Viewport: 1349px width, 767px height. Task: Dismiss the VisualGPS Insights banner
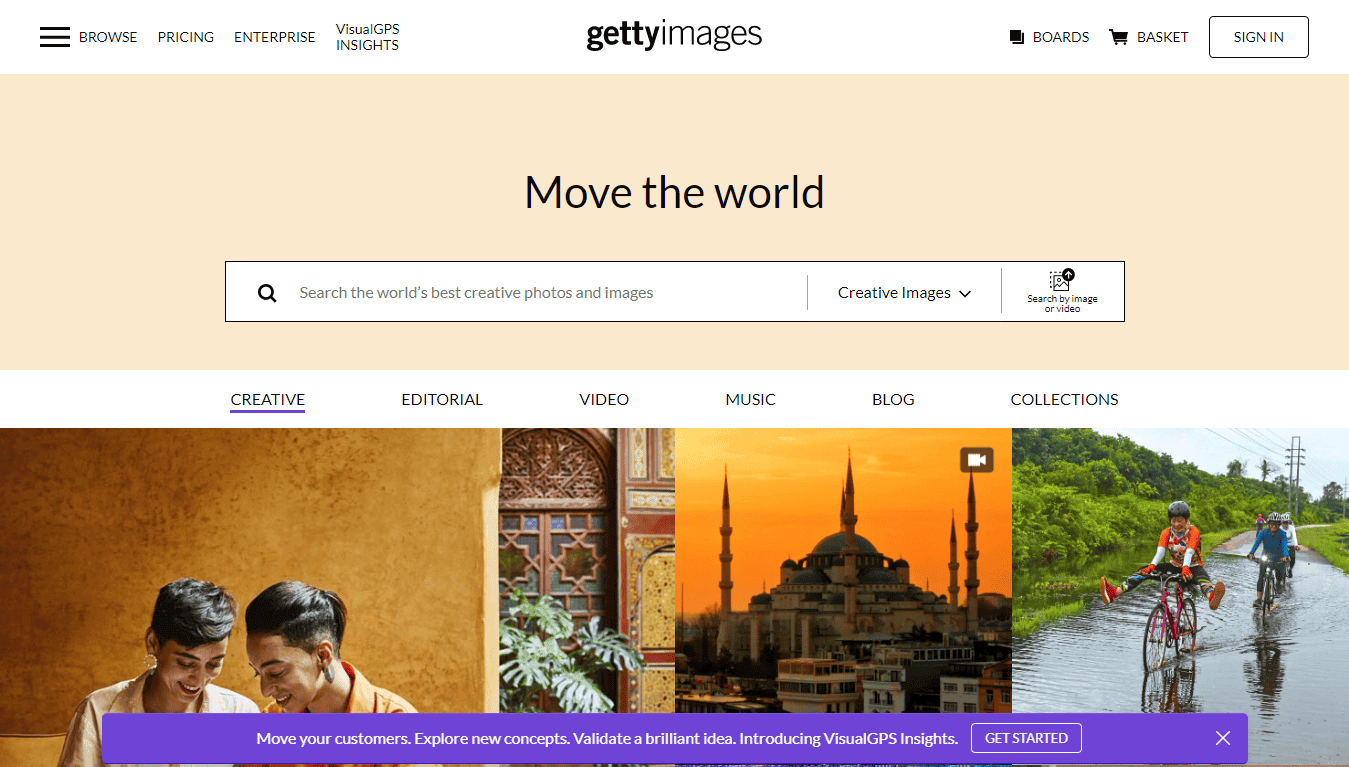click(1222, 738)
